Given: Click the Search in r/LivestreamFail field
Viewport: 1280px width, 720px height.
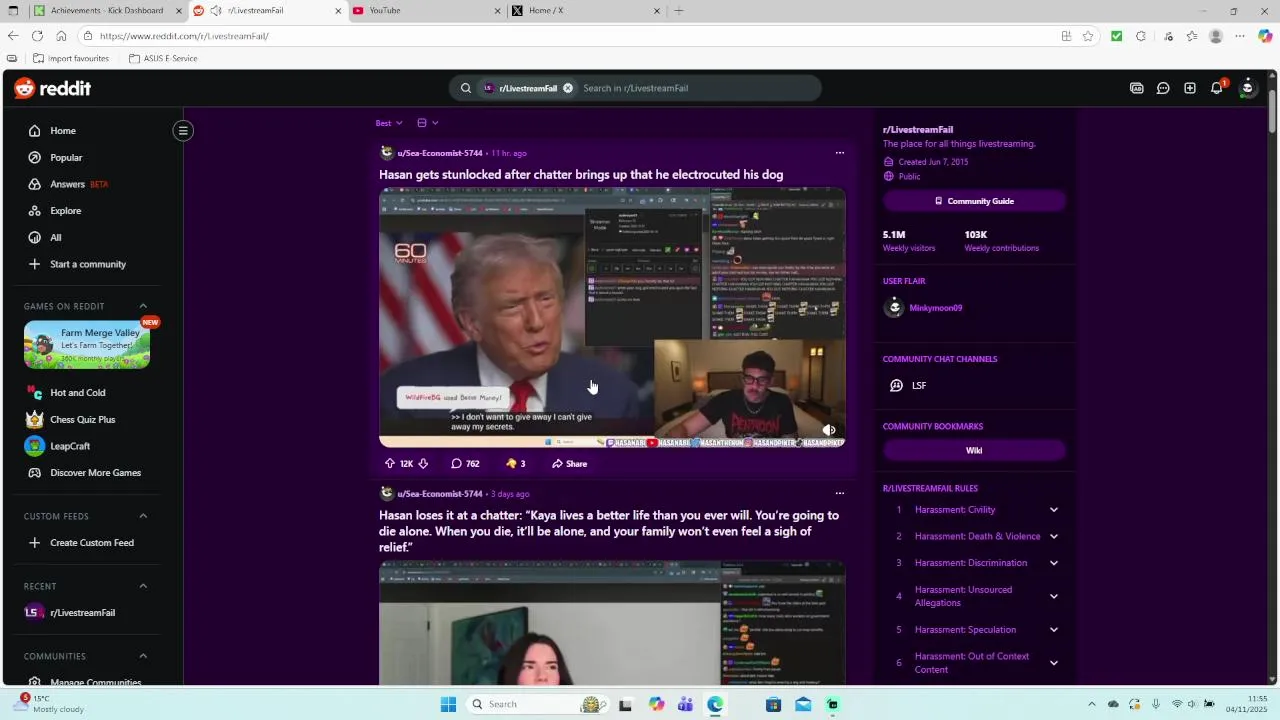Looking at the screenshot, I should coord(695,88).
